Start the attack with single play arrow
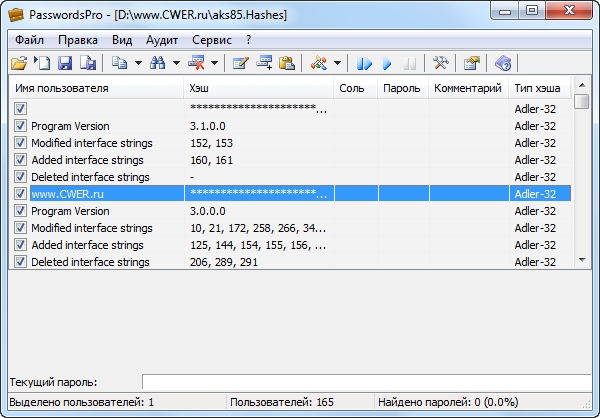 [x=386, y=63]
